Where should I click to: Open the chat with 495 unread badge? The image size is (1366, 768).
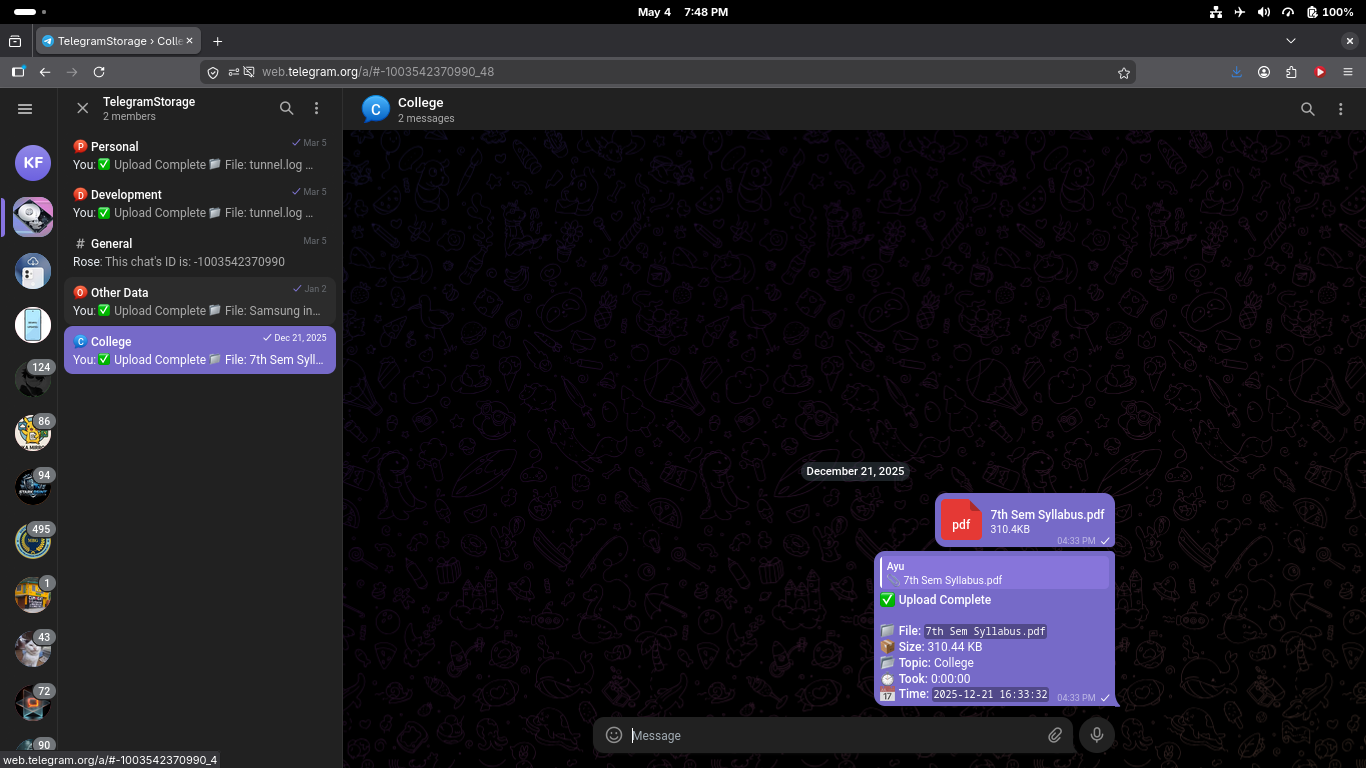[33, 540]
